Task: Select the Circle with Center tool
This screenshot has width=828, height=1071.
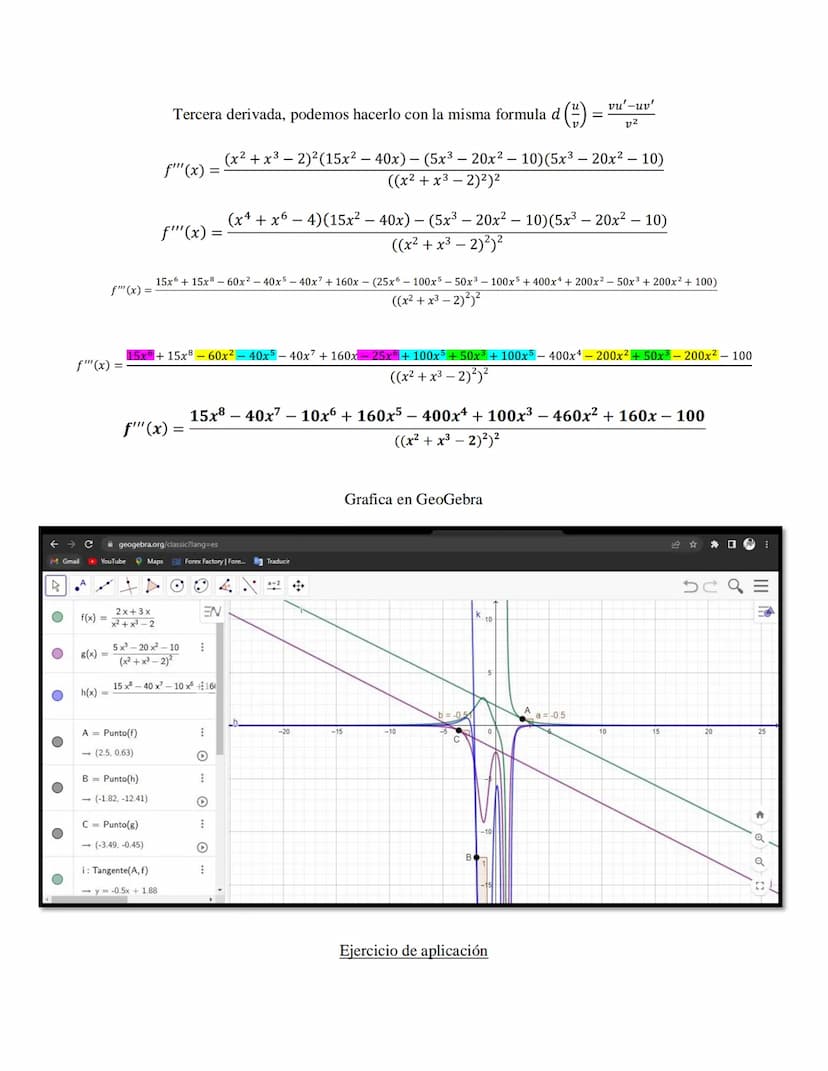Action: [x=177, y=586]
